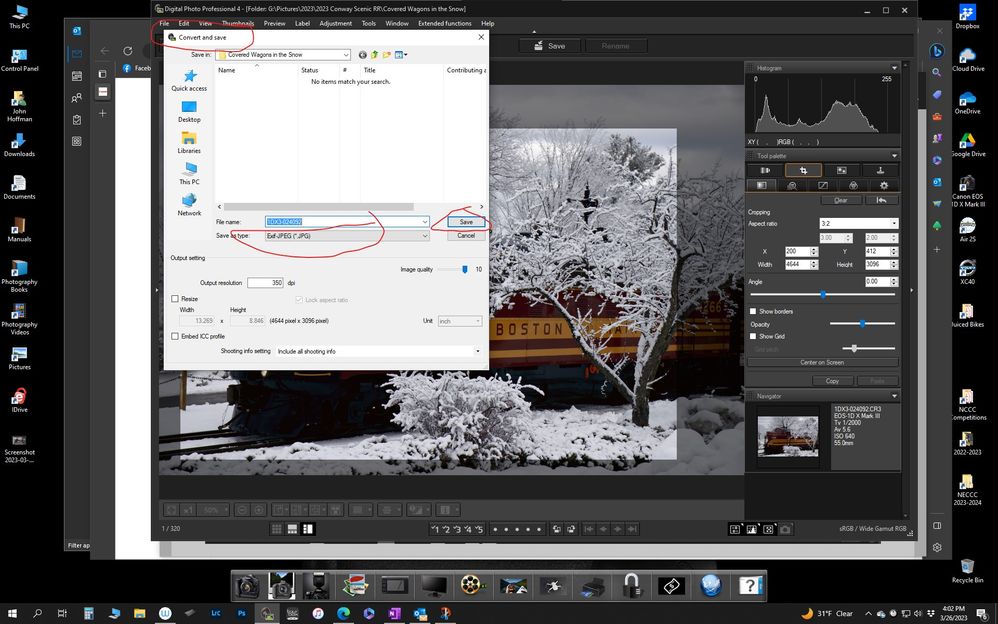Check Embed ICC profile option
This screenshot has height=624, width=998.
(175, 336)
